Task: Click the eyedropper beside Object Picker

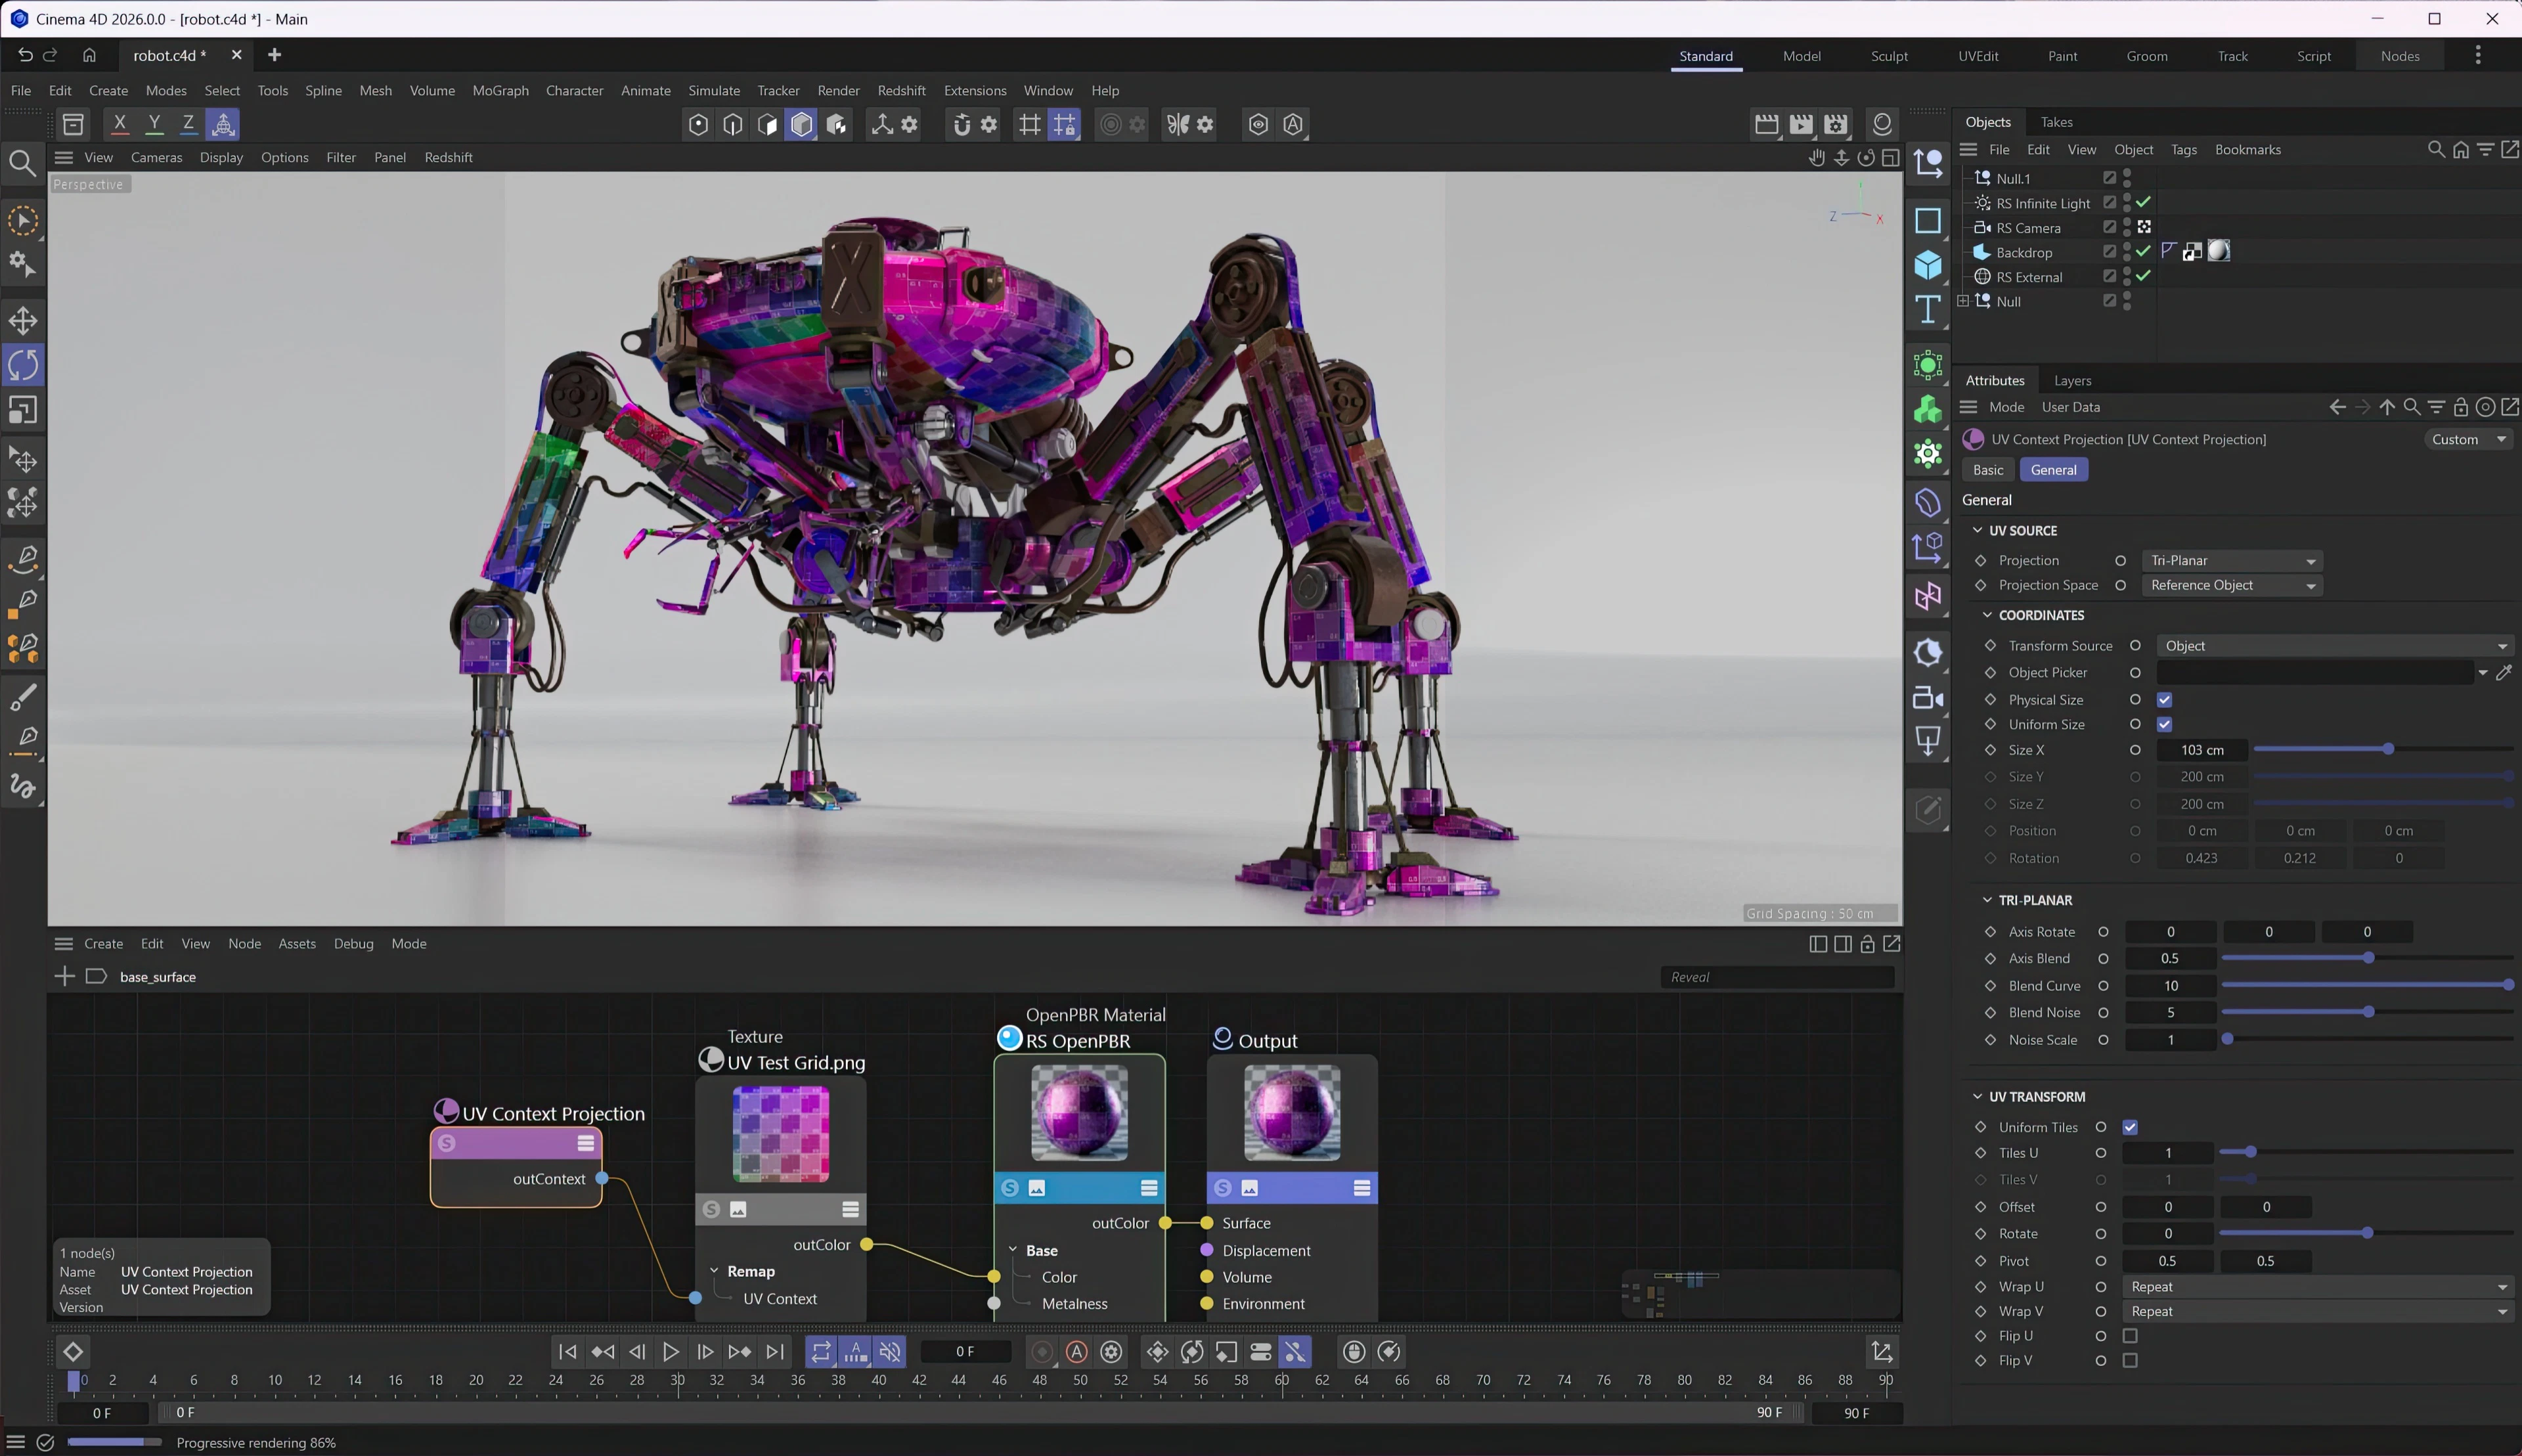Action: [x=2504, y=673]
